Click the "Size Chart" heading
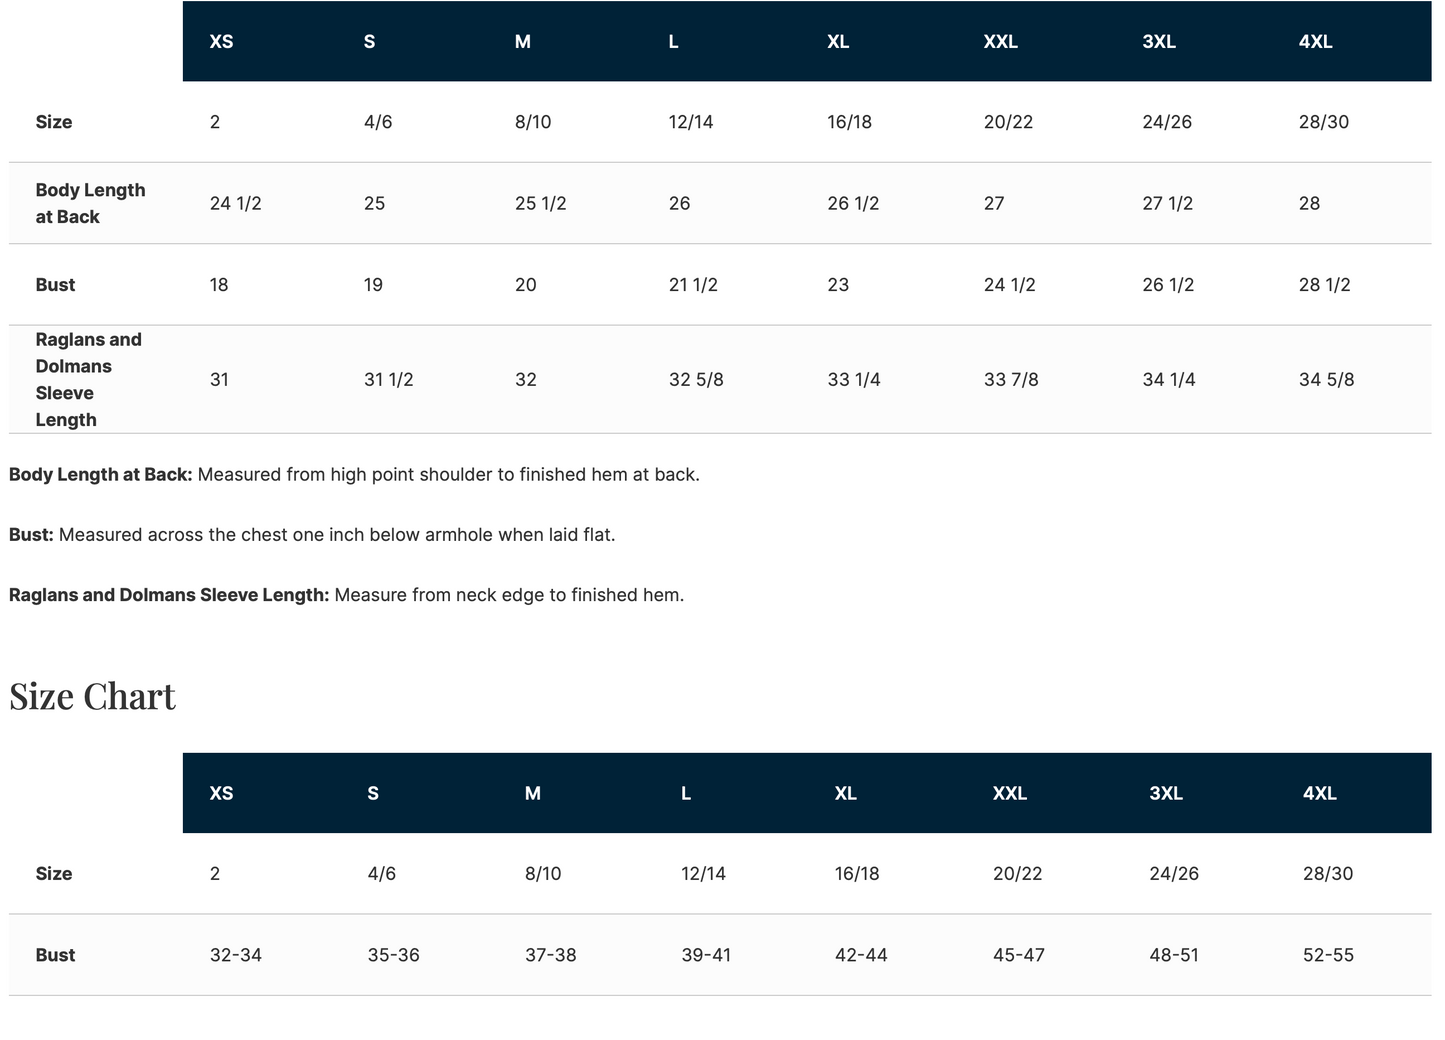 pyautogui.click(x=92, y=697)
